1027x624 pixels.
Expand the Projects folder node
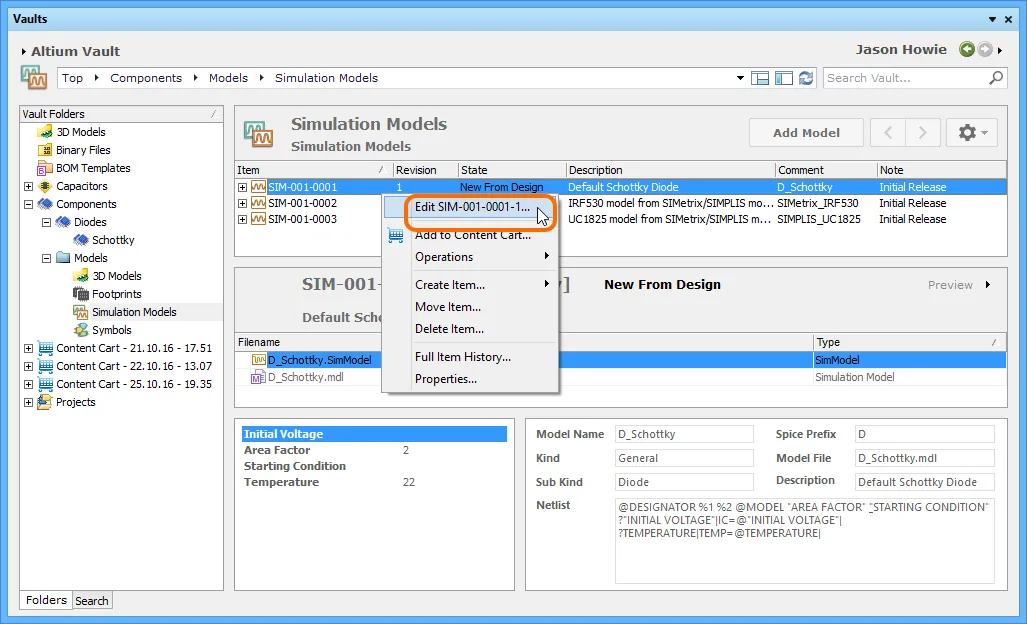click(x=28, y=403)
